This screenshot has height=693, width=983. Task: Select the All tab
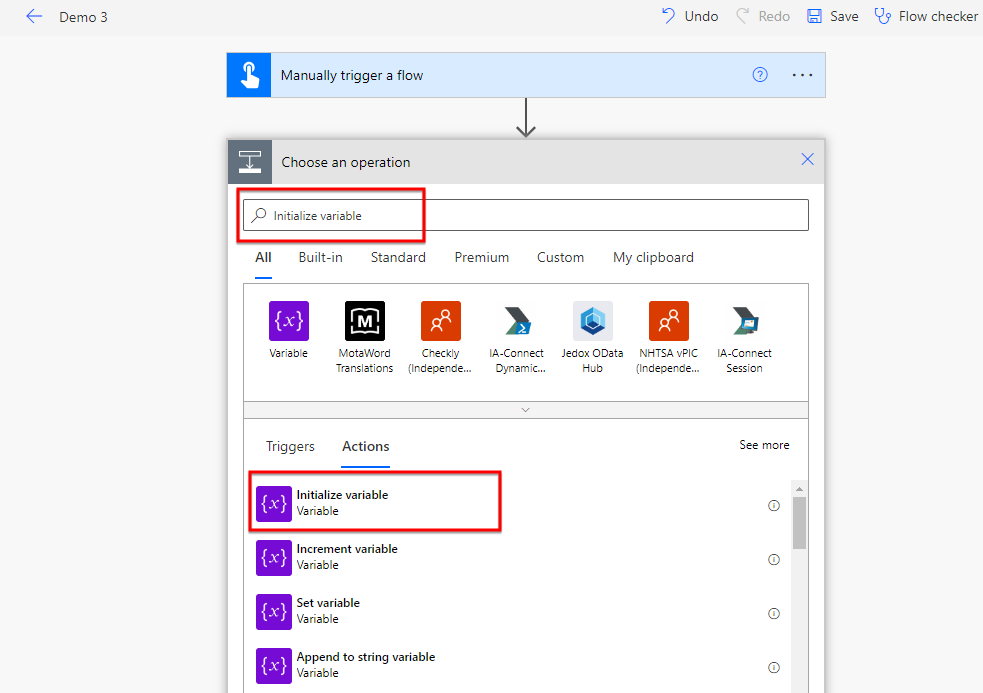click(x=263, y=257)
